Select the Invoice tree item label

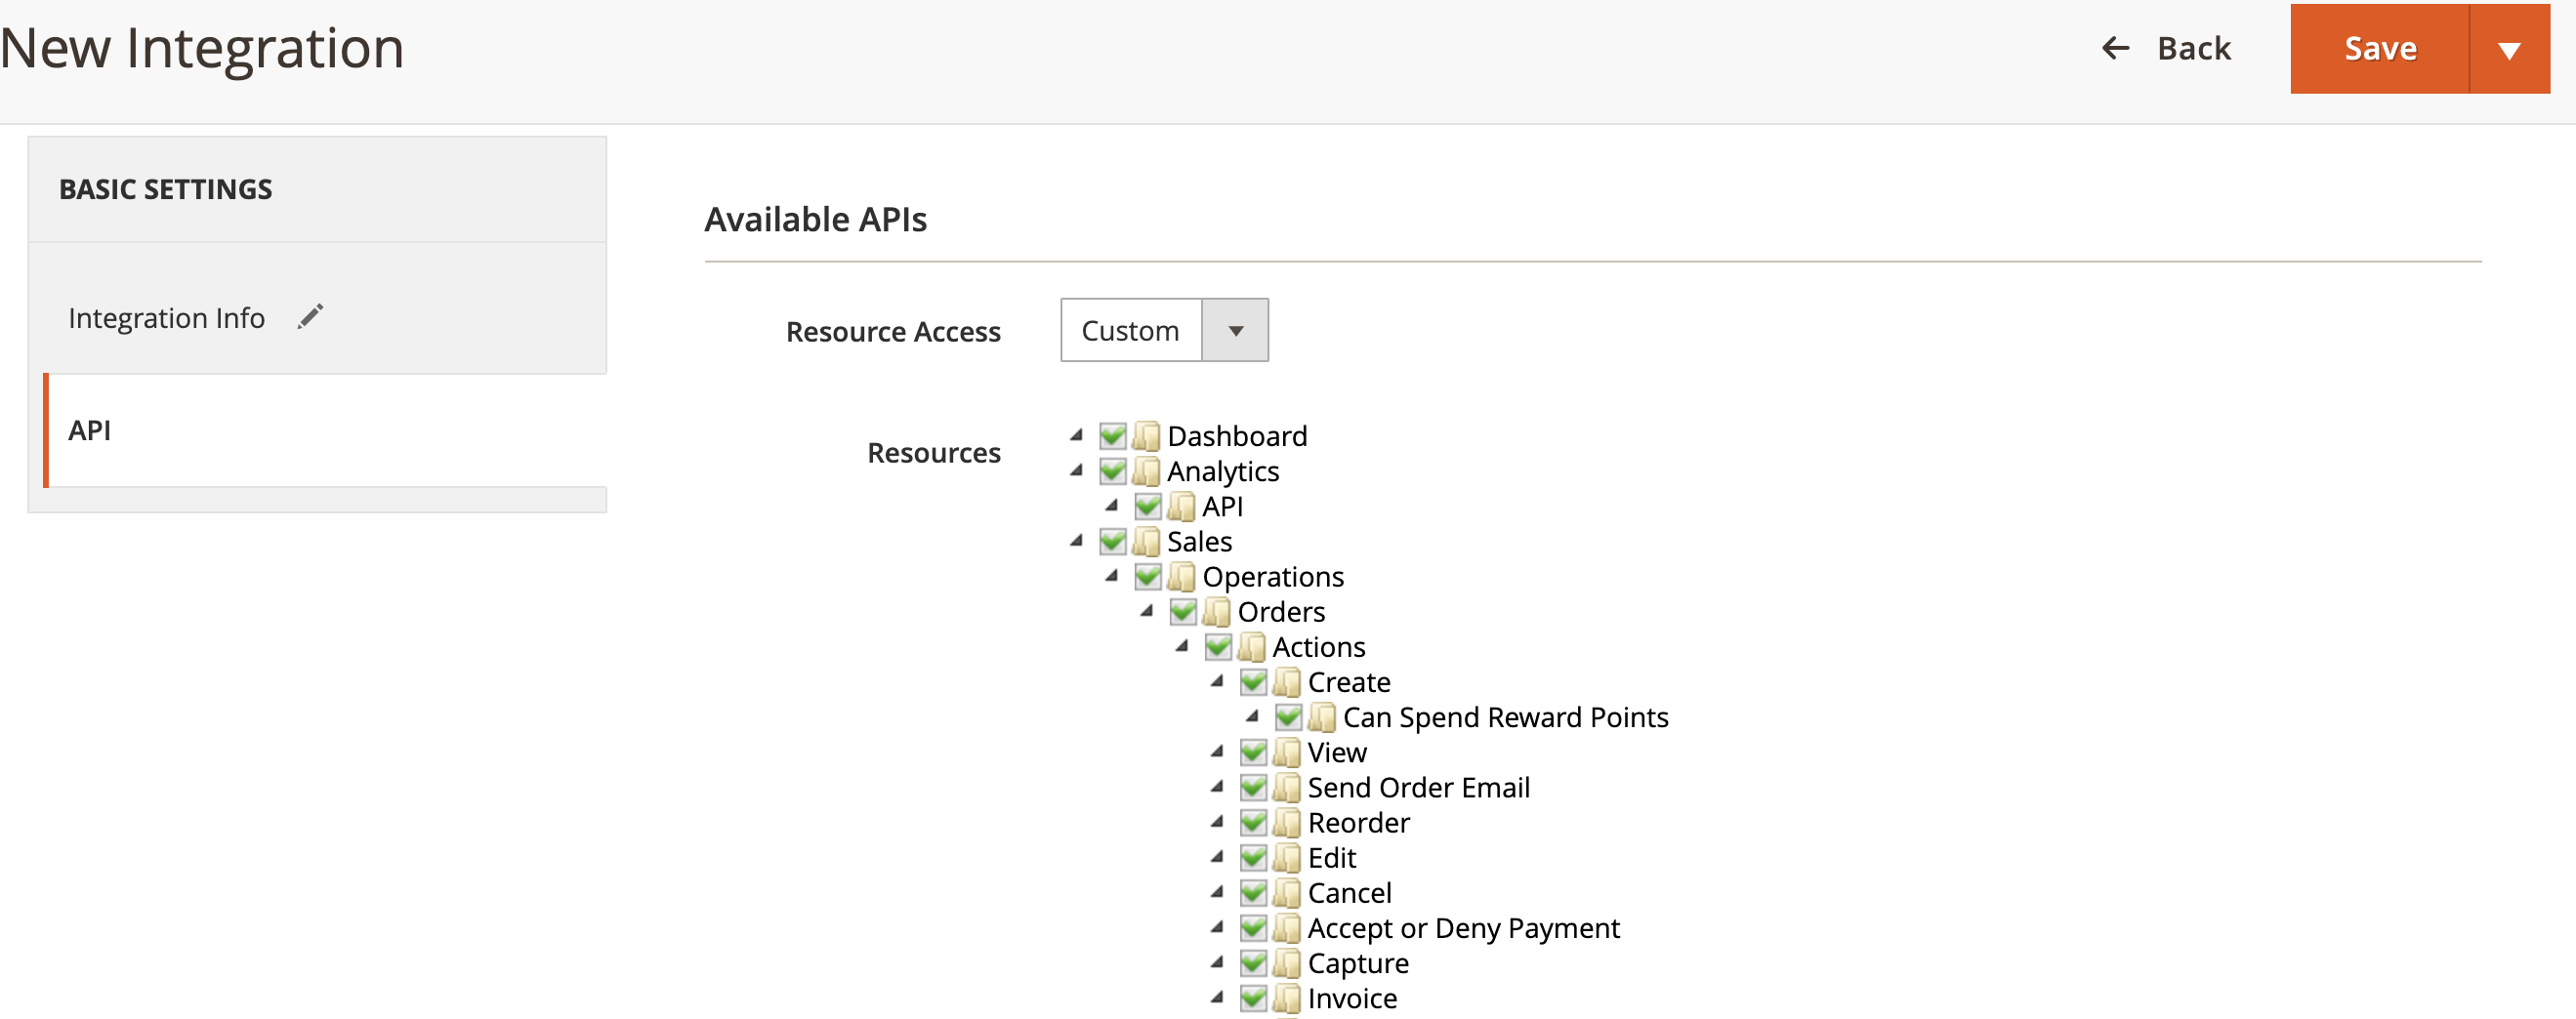(1351, 998)
